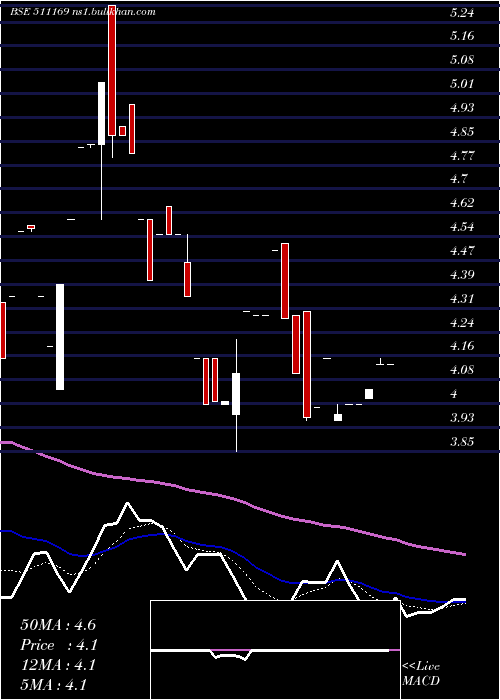This screenshot has width=500, height=700.
Task: Click price axis label 5.24
Action: pos(462,13)
